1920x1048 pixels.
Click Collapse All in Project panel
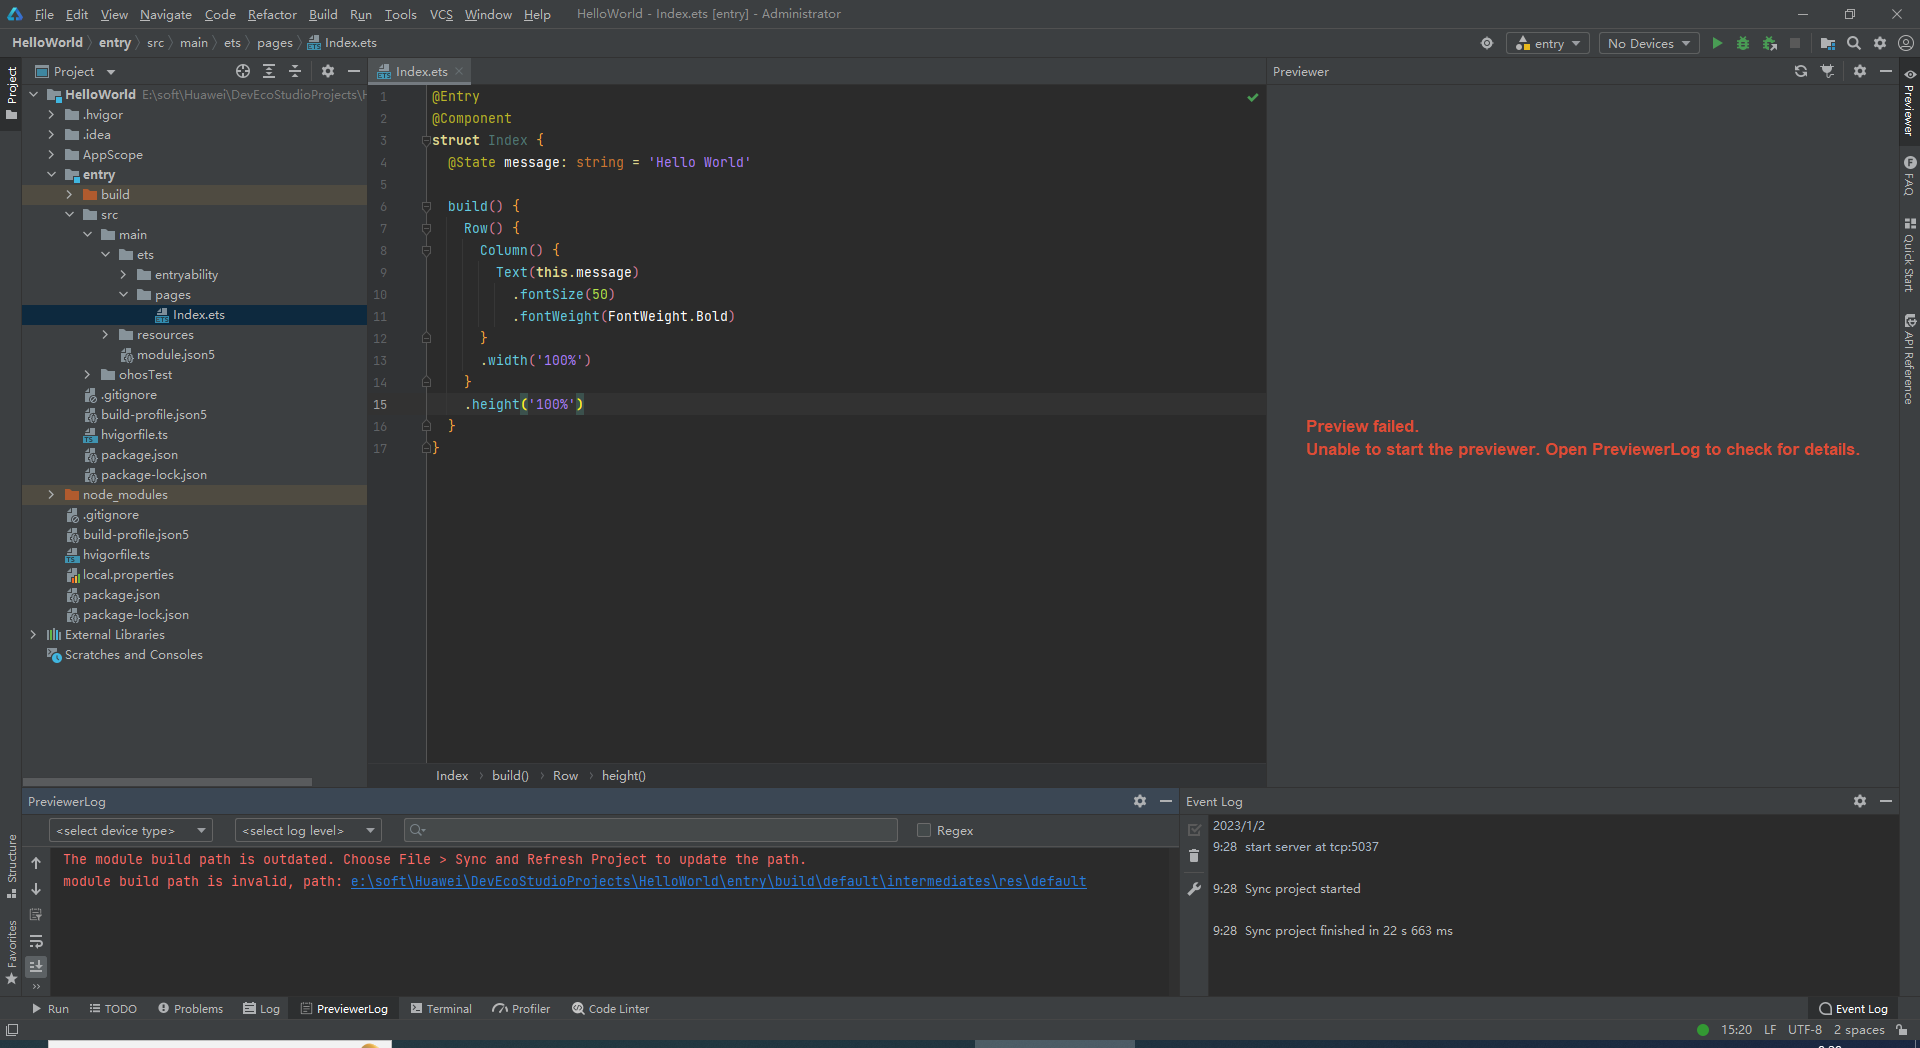(295, 71)
